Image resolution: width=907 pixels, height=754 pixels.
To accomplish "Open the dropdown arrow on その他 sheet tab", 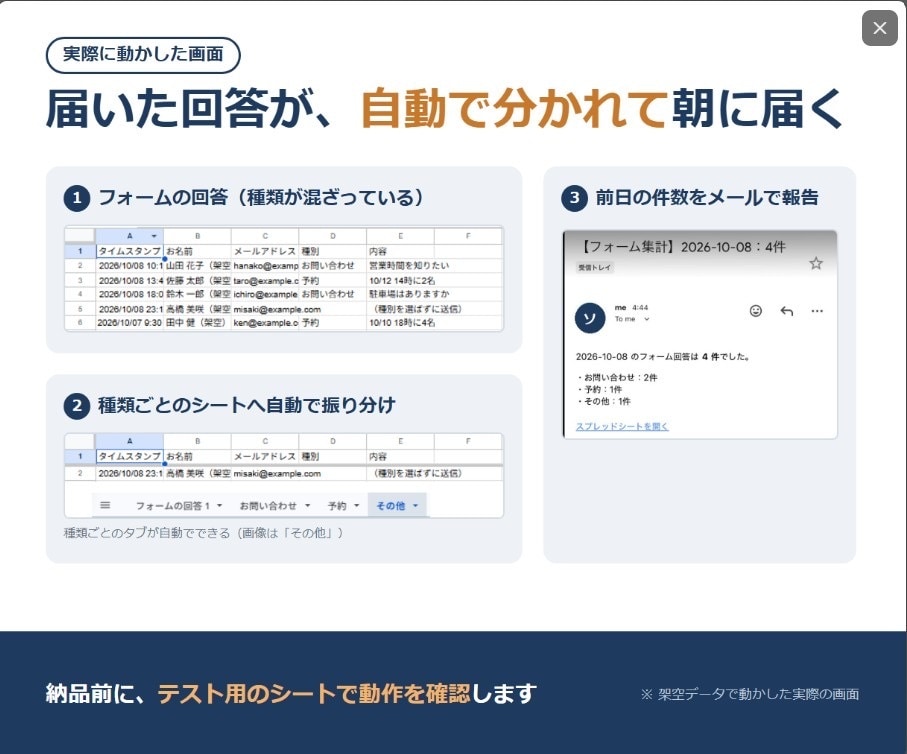I will [x=415, y=506].
